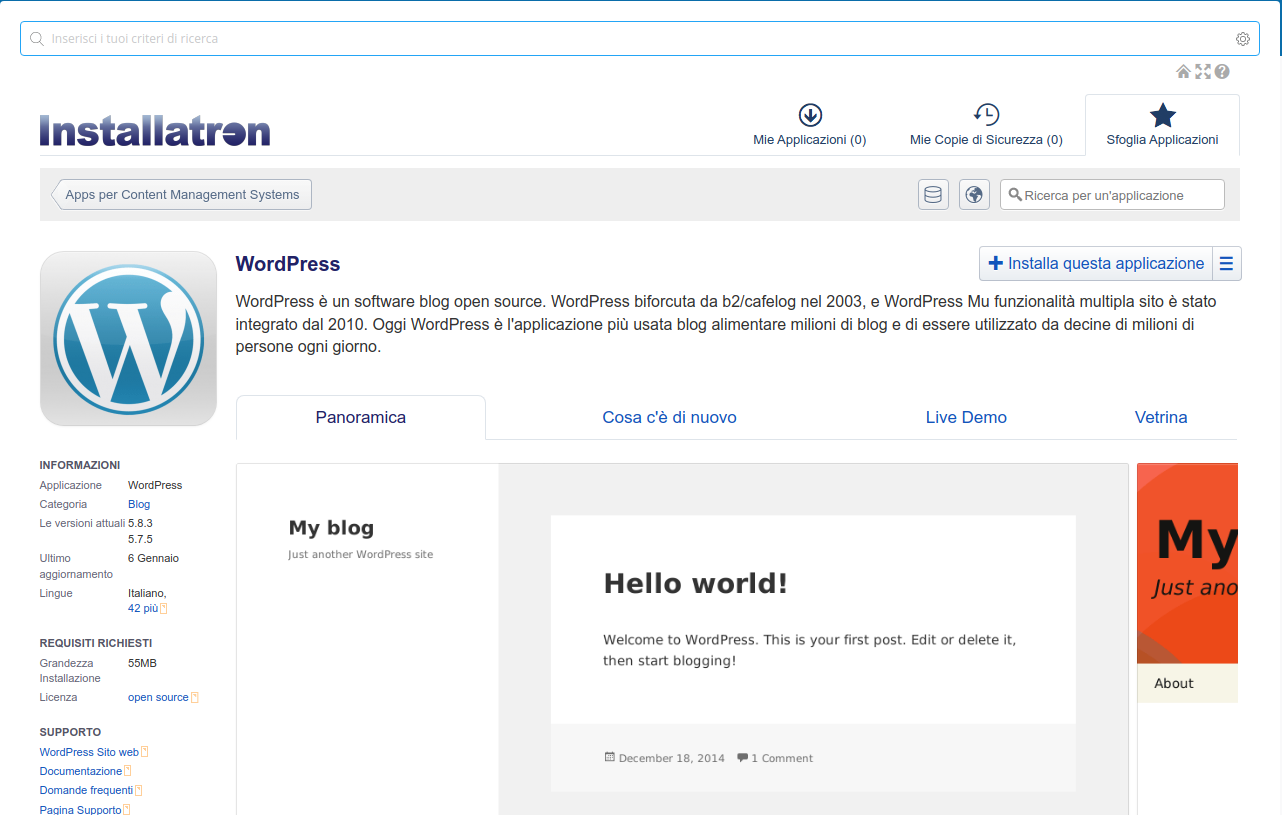Click the REQUISITI RICHIESTI heading
The width and height of the screenshot is (1282, 815).
(96, 643)
